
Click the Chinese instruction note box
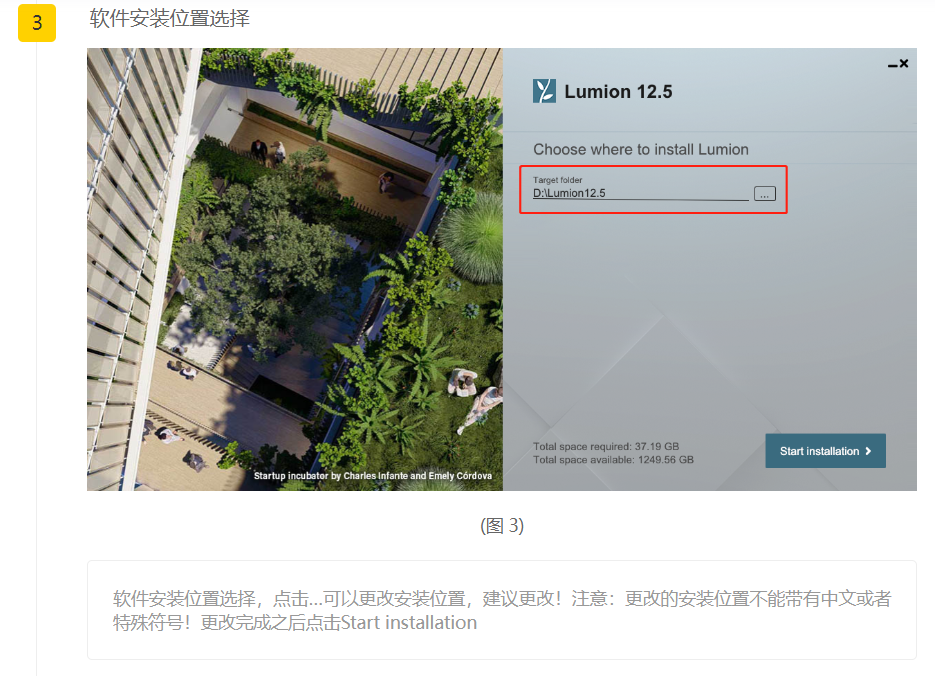[x=501, y=610]
